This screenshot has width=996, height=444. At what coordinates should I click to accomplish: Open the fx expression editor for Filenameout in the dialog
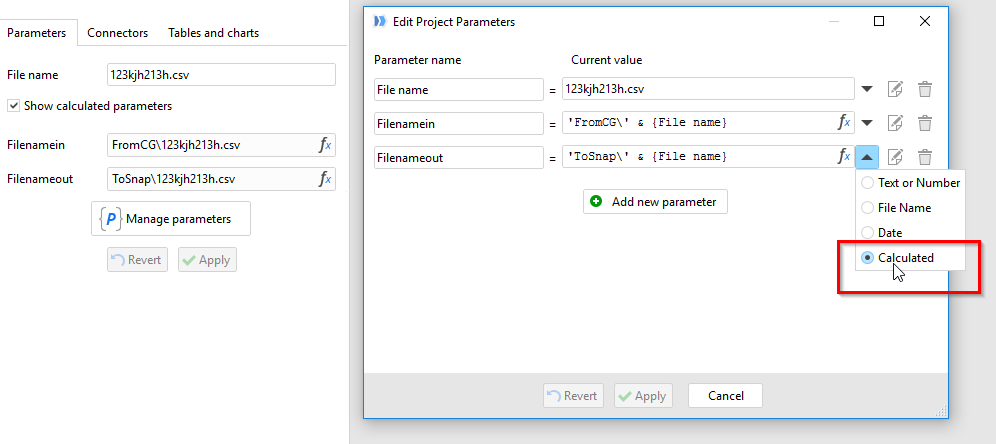tap(844, 157)
